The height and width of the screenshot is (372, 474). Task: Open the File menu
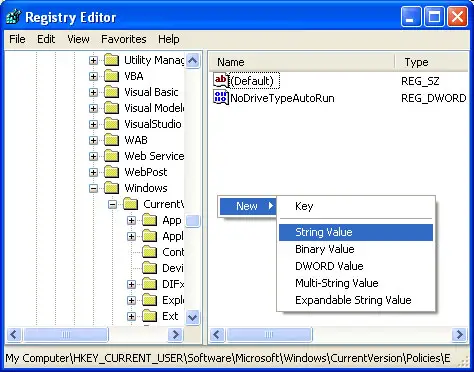tap(17, 39)
